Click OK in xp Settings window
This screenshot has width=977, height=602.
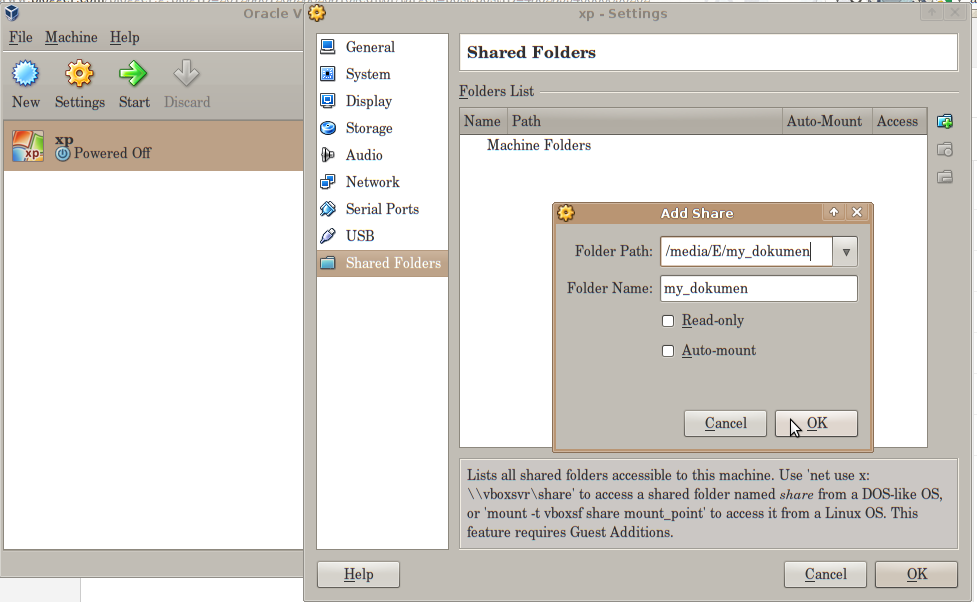tap(916, 574)
